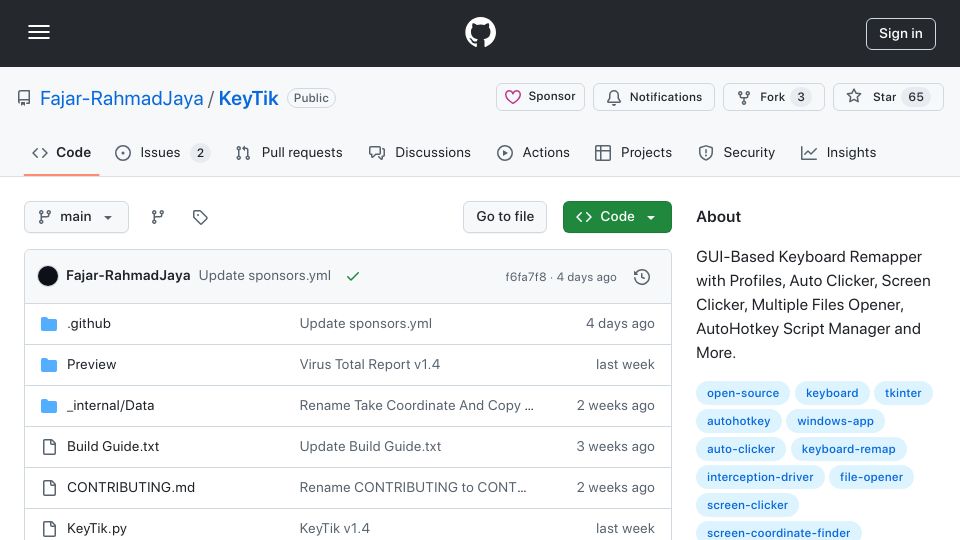This screenshot has width=960, height=540.
Task: Open the latest commit message Update sponsors.yml
Action: click(264, 276)
